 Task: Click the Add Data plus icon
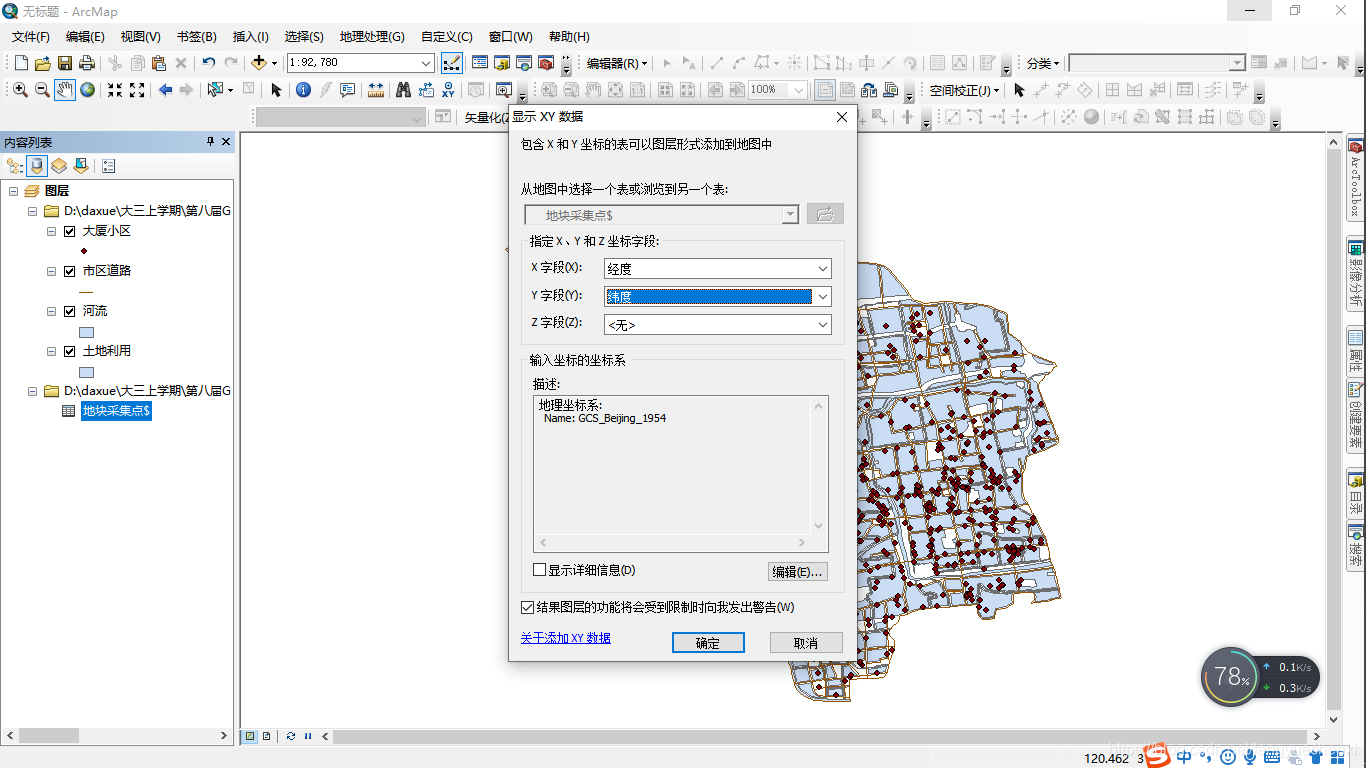tap(259, 63)
